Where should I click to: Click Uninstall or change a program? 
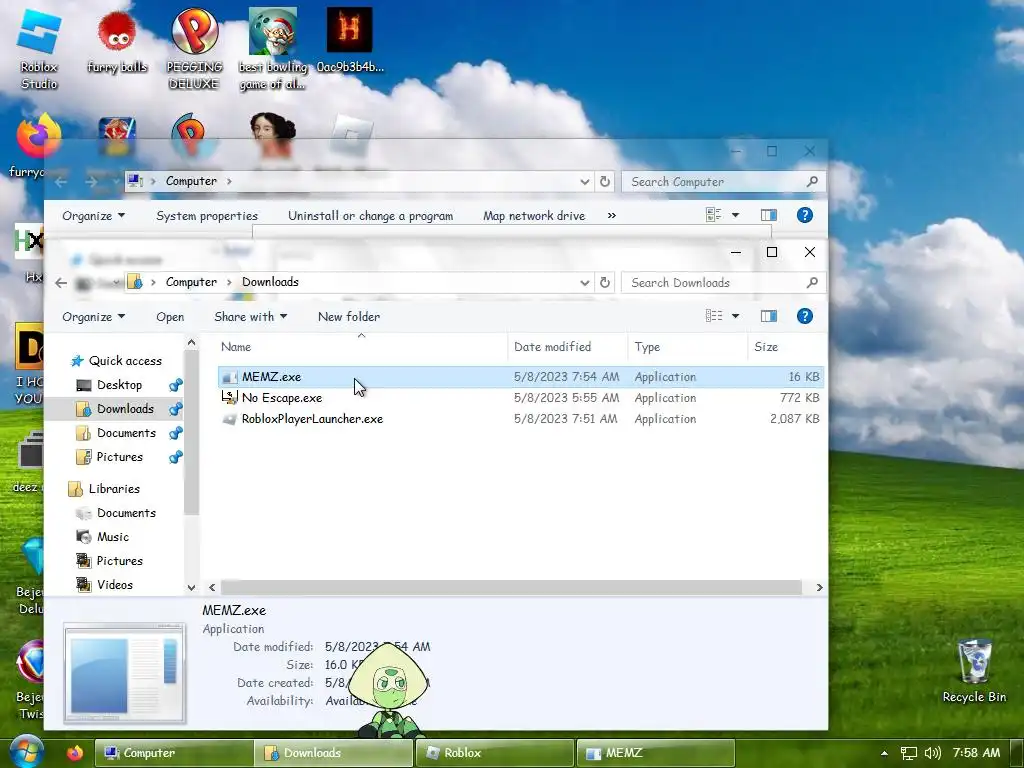370,216
